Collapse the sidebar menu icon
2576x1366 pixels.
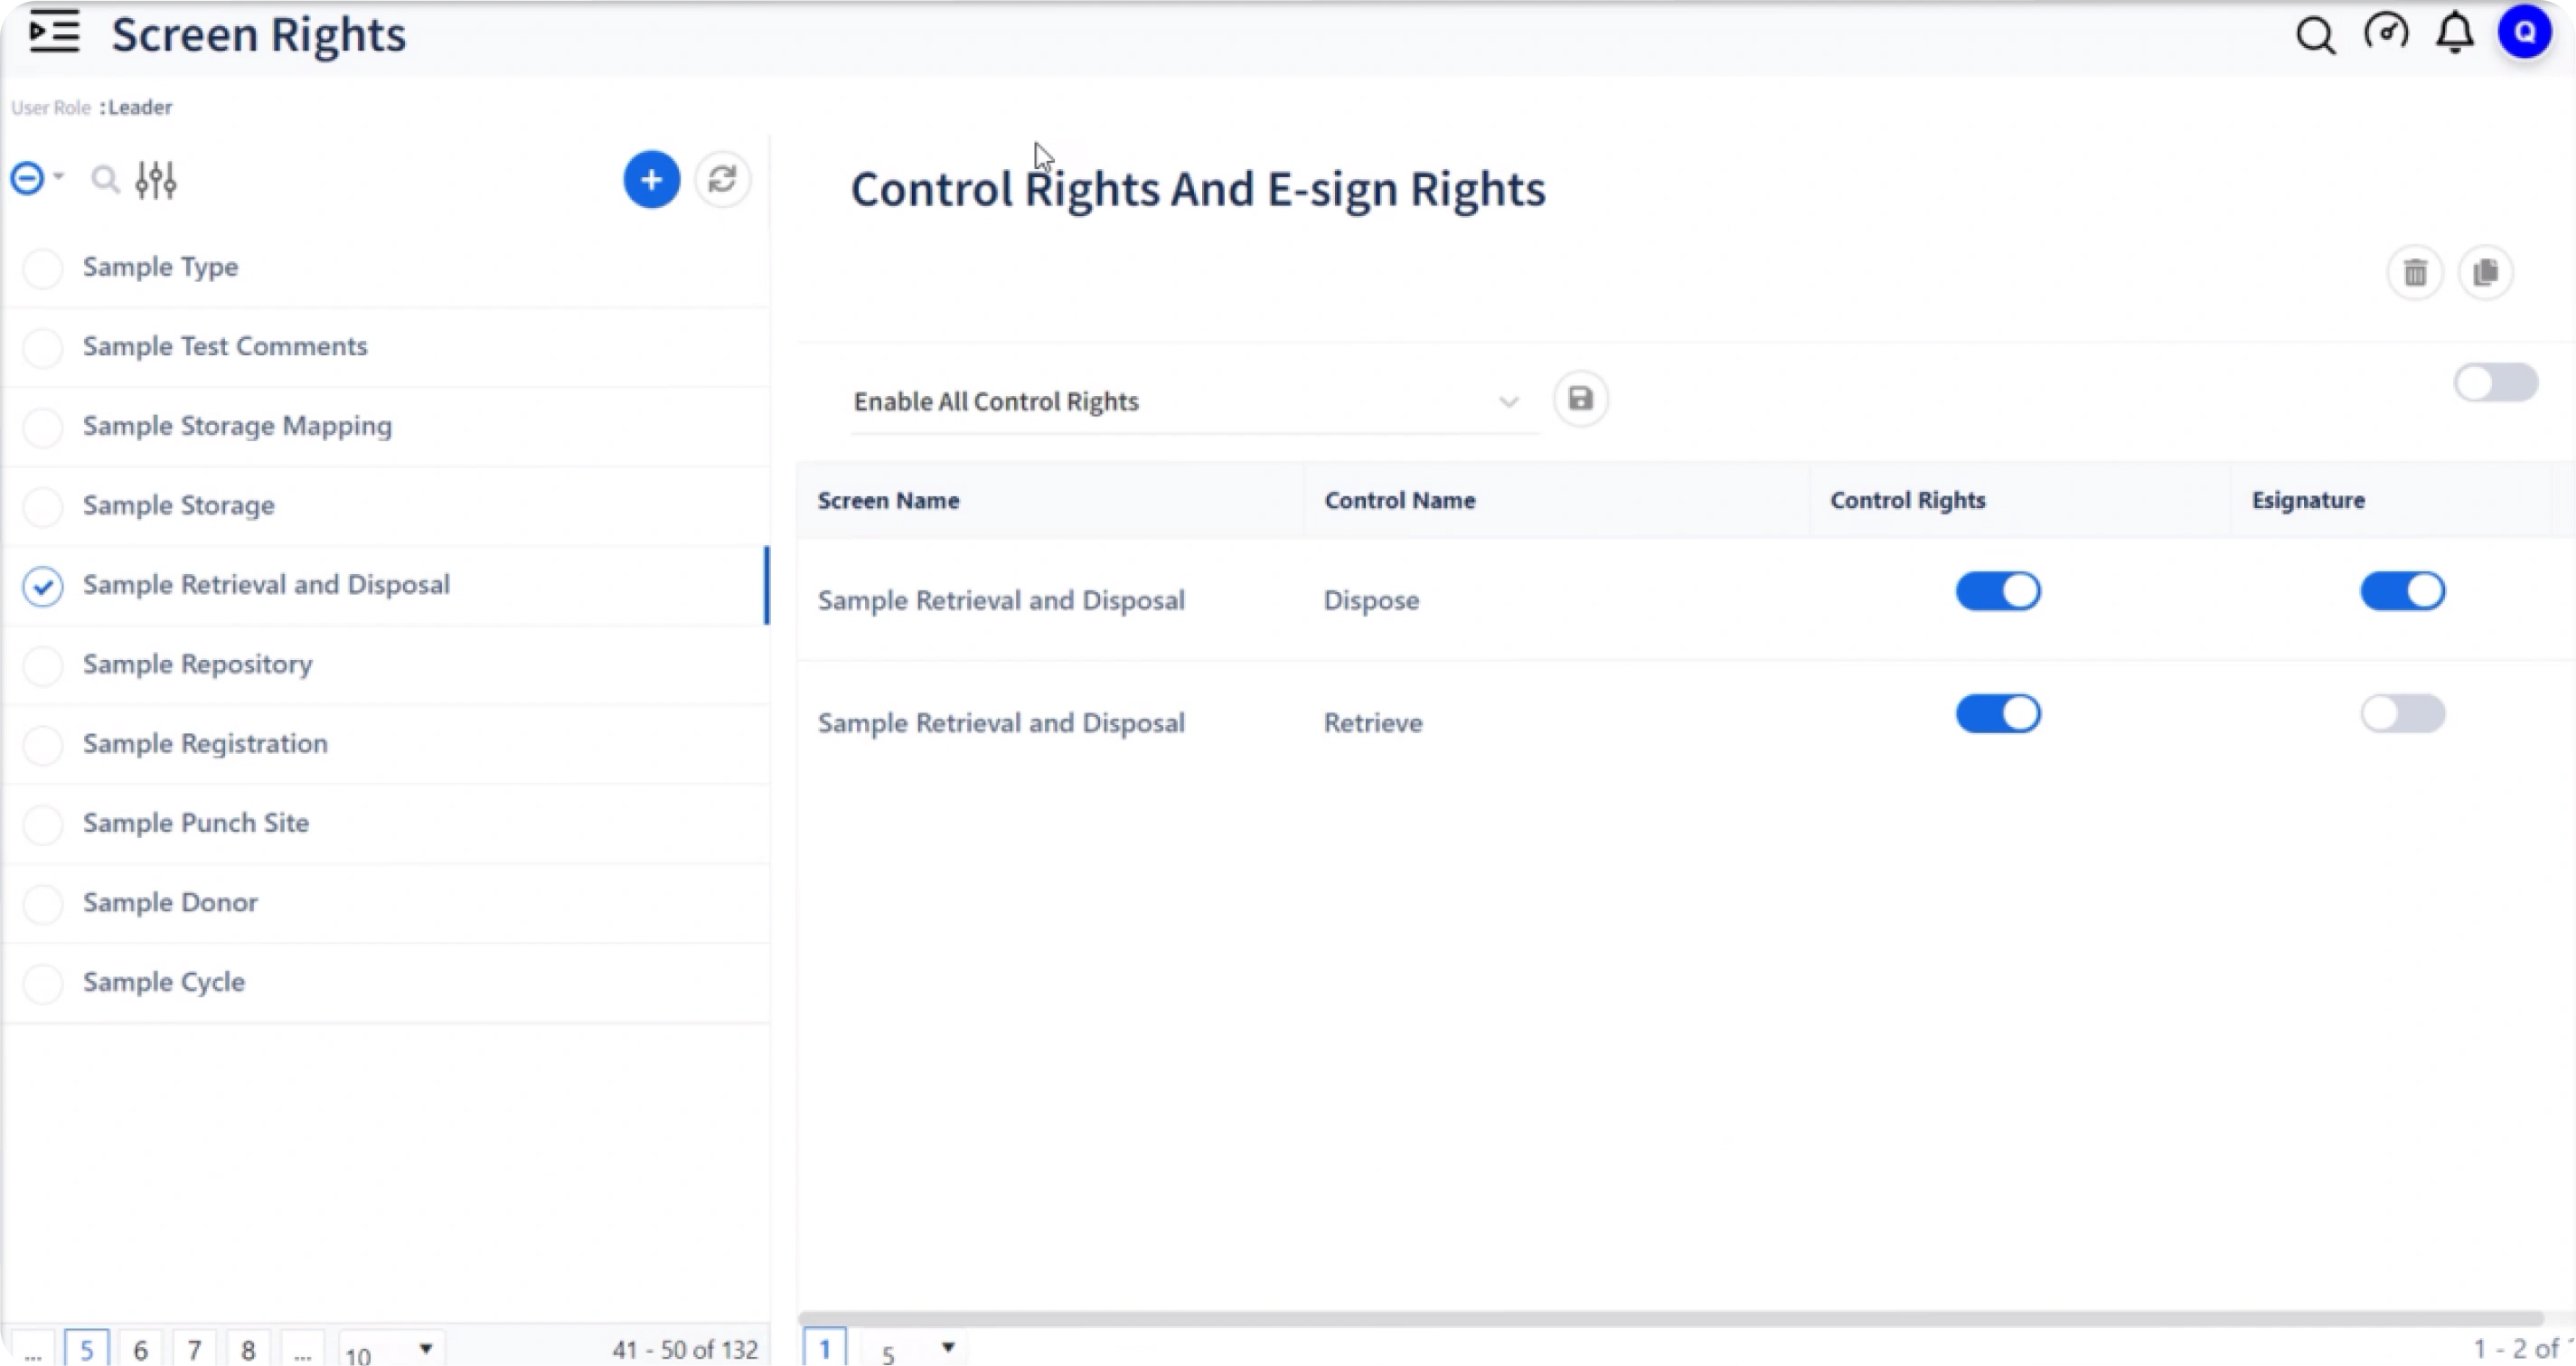pyautogui.click(x=54, y=32)
